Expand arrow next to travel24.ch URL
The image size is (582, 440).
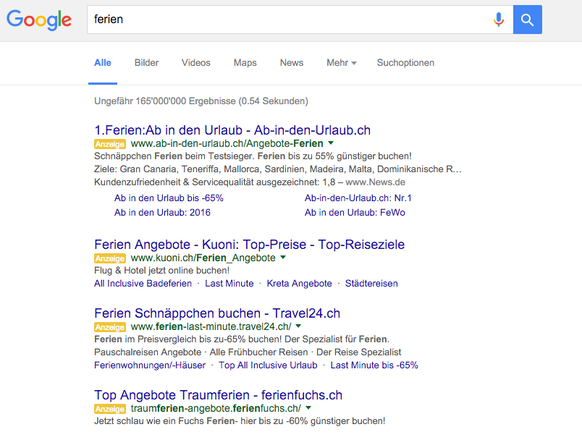298,326
